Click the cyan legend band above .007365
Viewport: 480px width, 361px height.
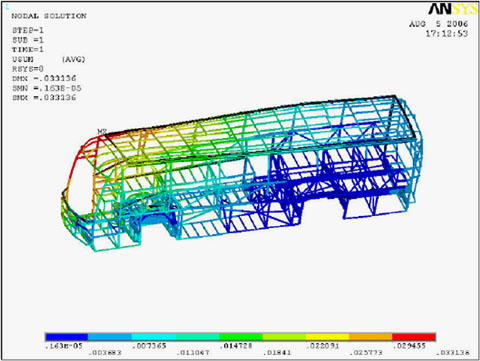pyautogui.click(x=154, y=337)
